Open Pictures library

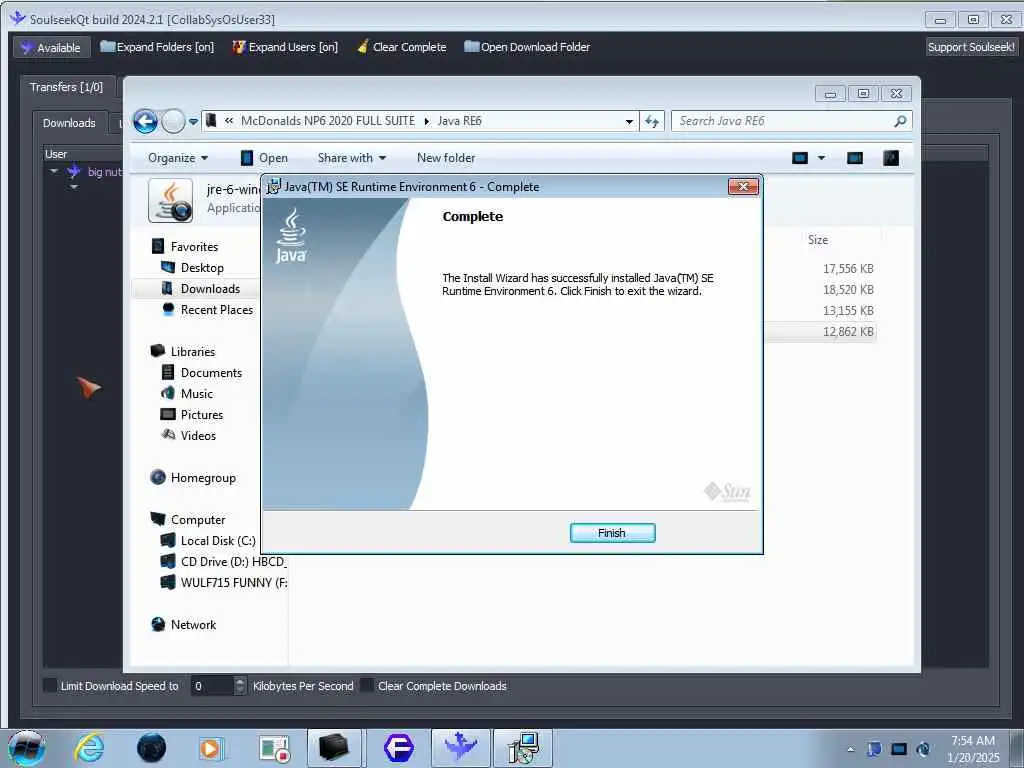201,415
